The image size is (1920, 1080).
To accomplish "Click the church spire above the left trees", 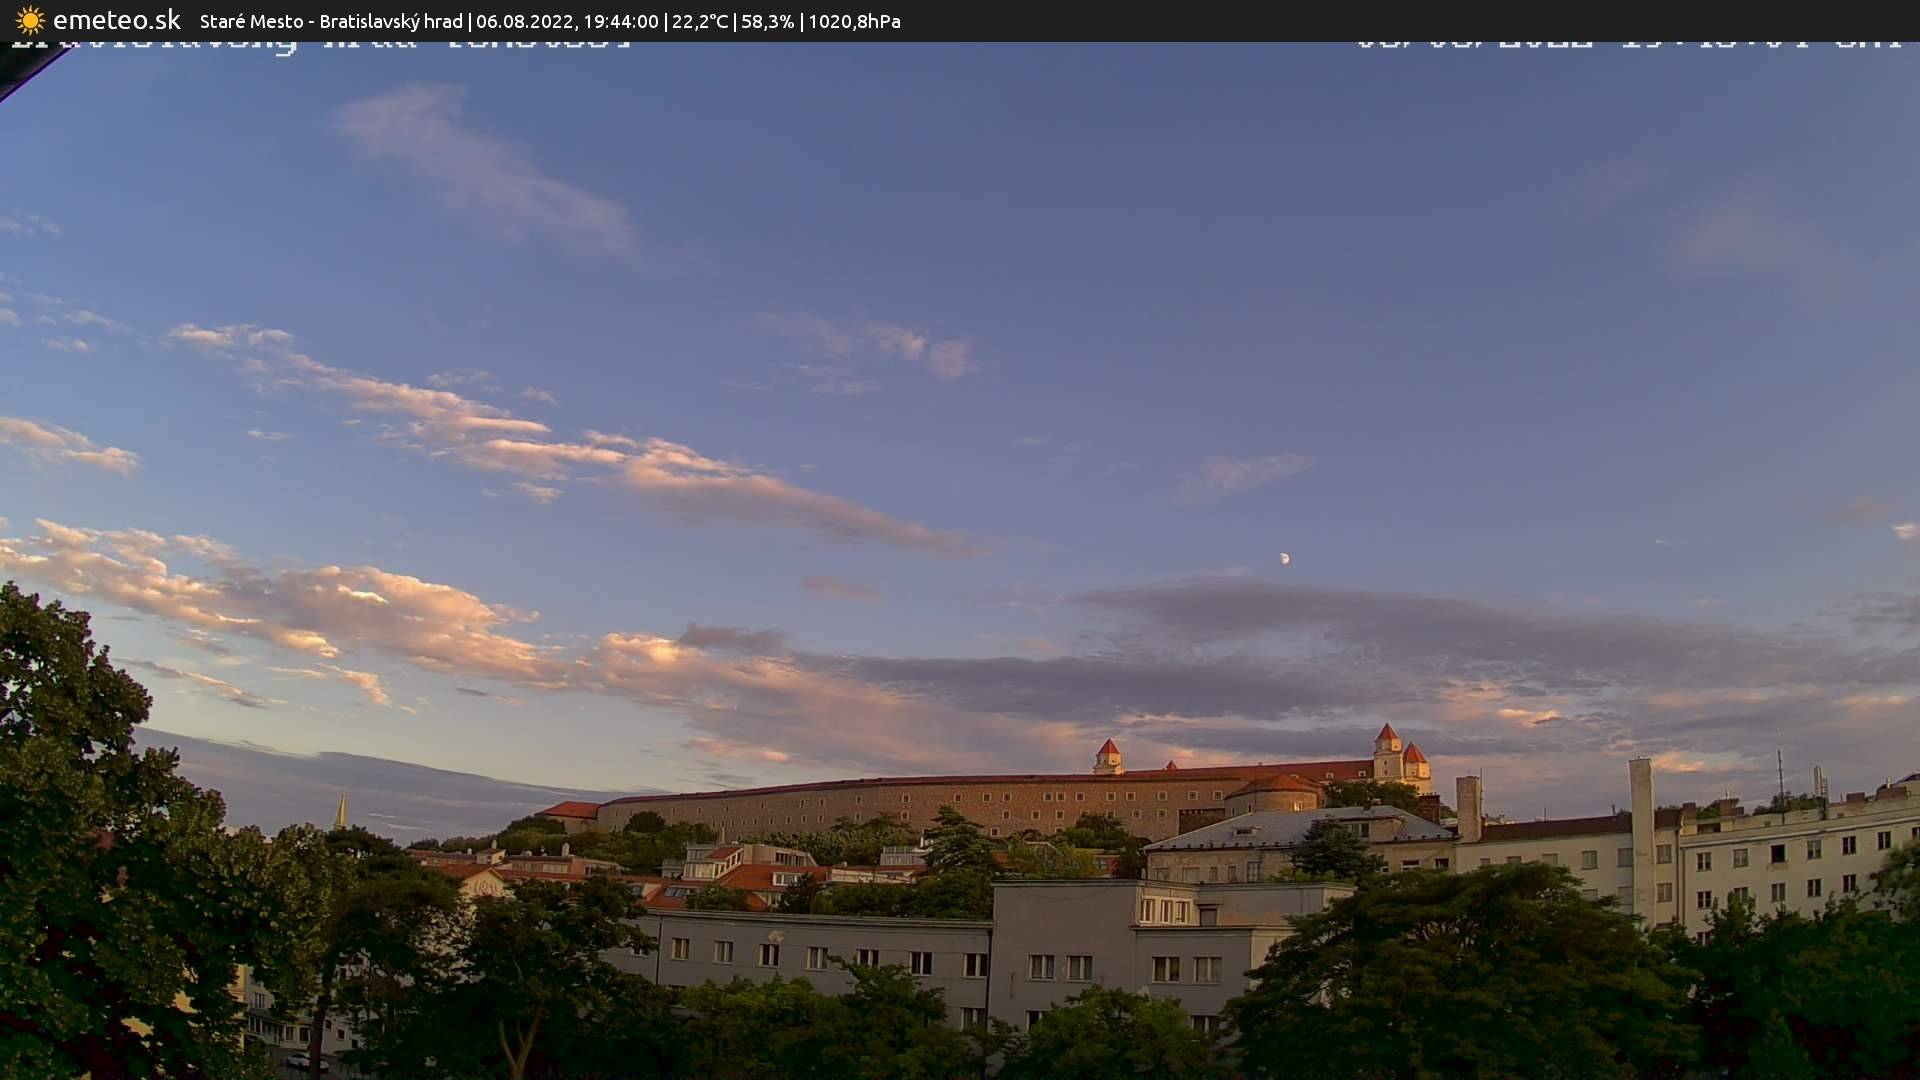I will click(340, 811).
